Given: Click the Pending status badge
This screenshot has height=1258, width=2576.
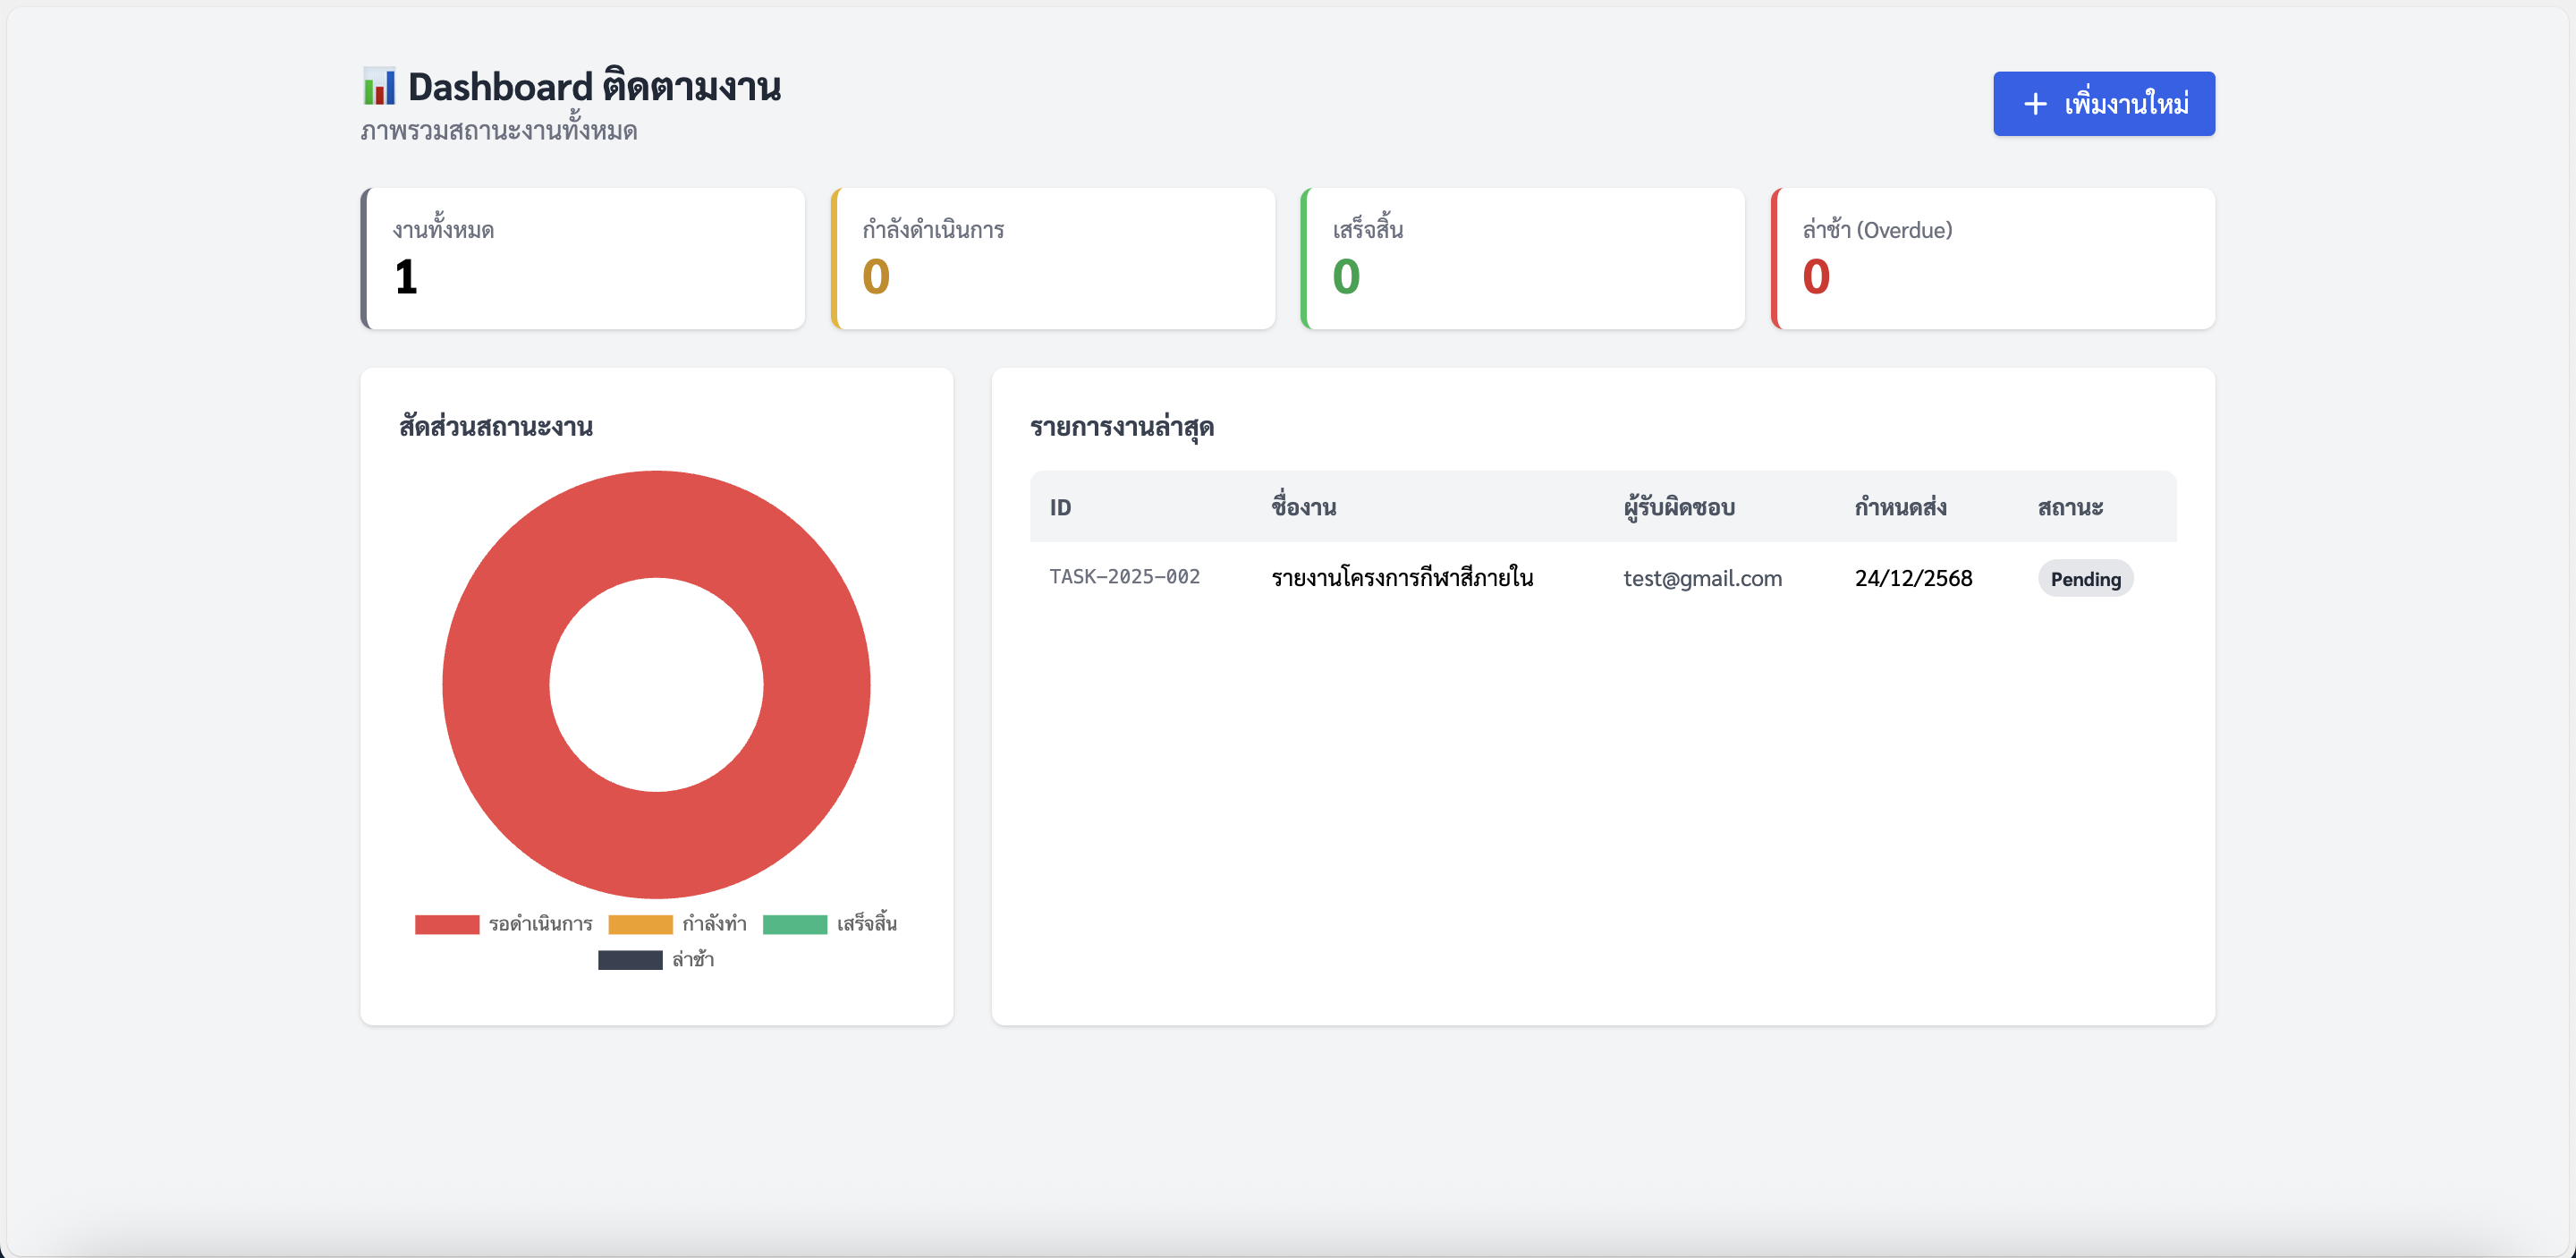Looking at the screenshot, I should pyautogui.click(x=2085, y=579).
